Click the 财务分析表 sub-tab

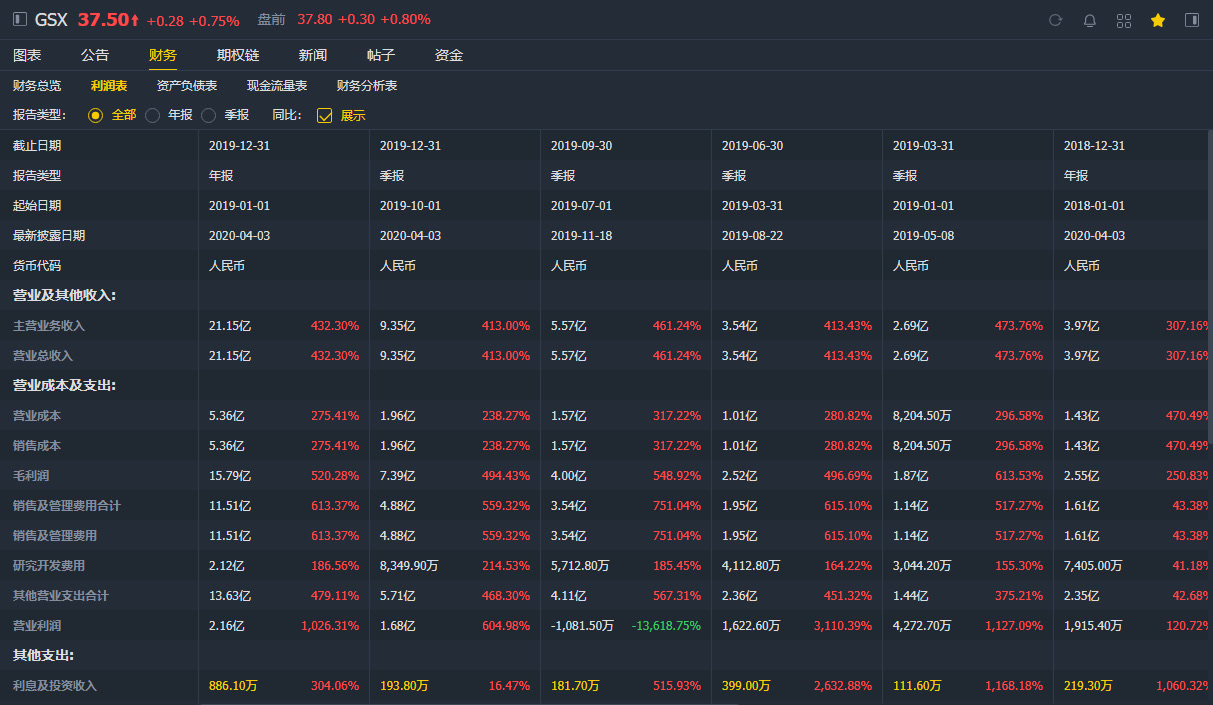point(367,86)
